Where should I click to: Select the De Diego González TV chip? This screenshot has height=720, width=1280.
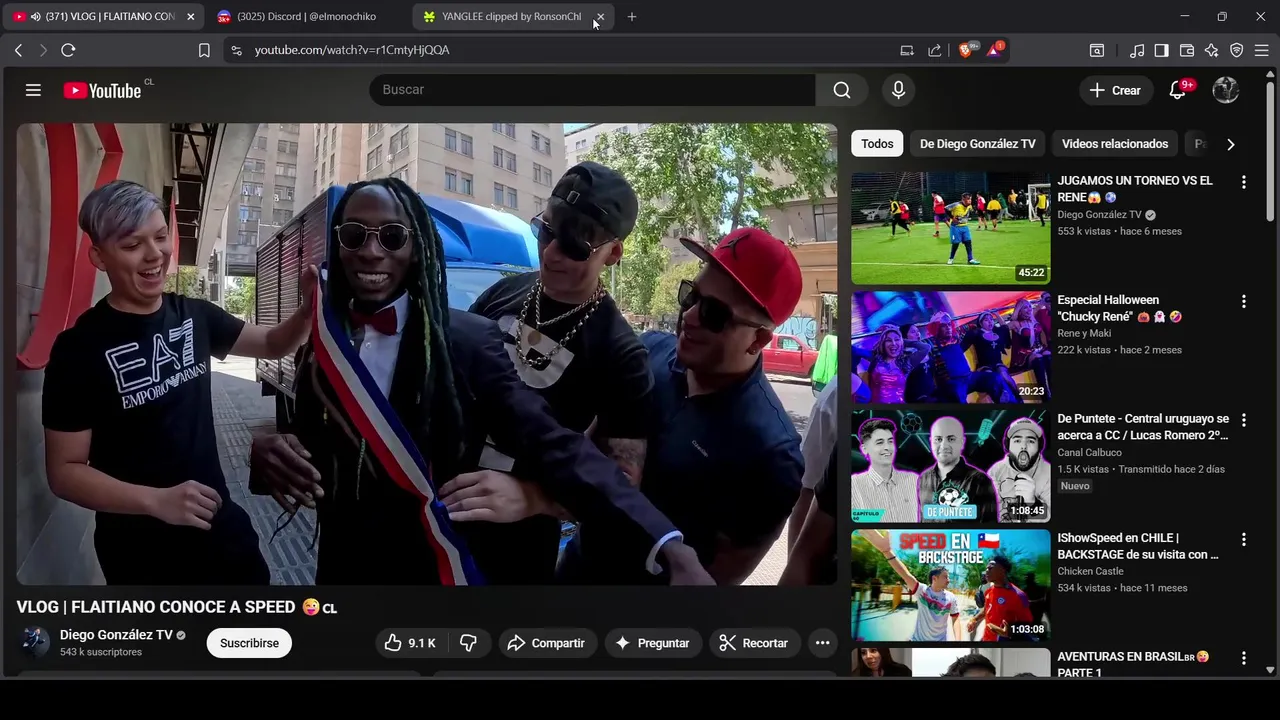[x=977, y=144]
